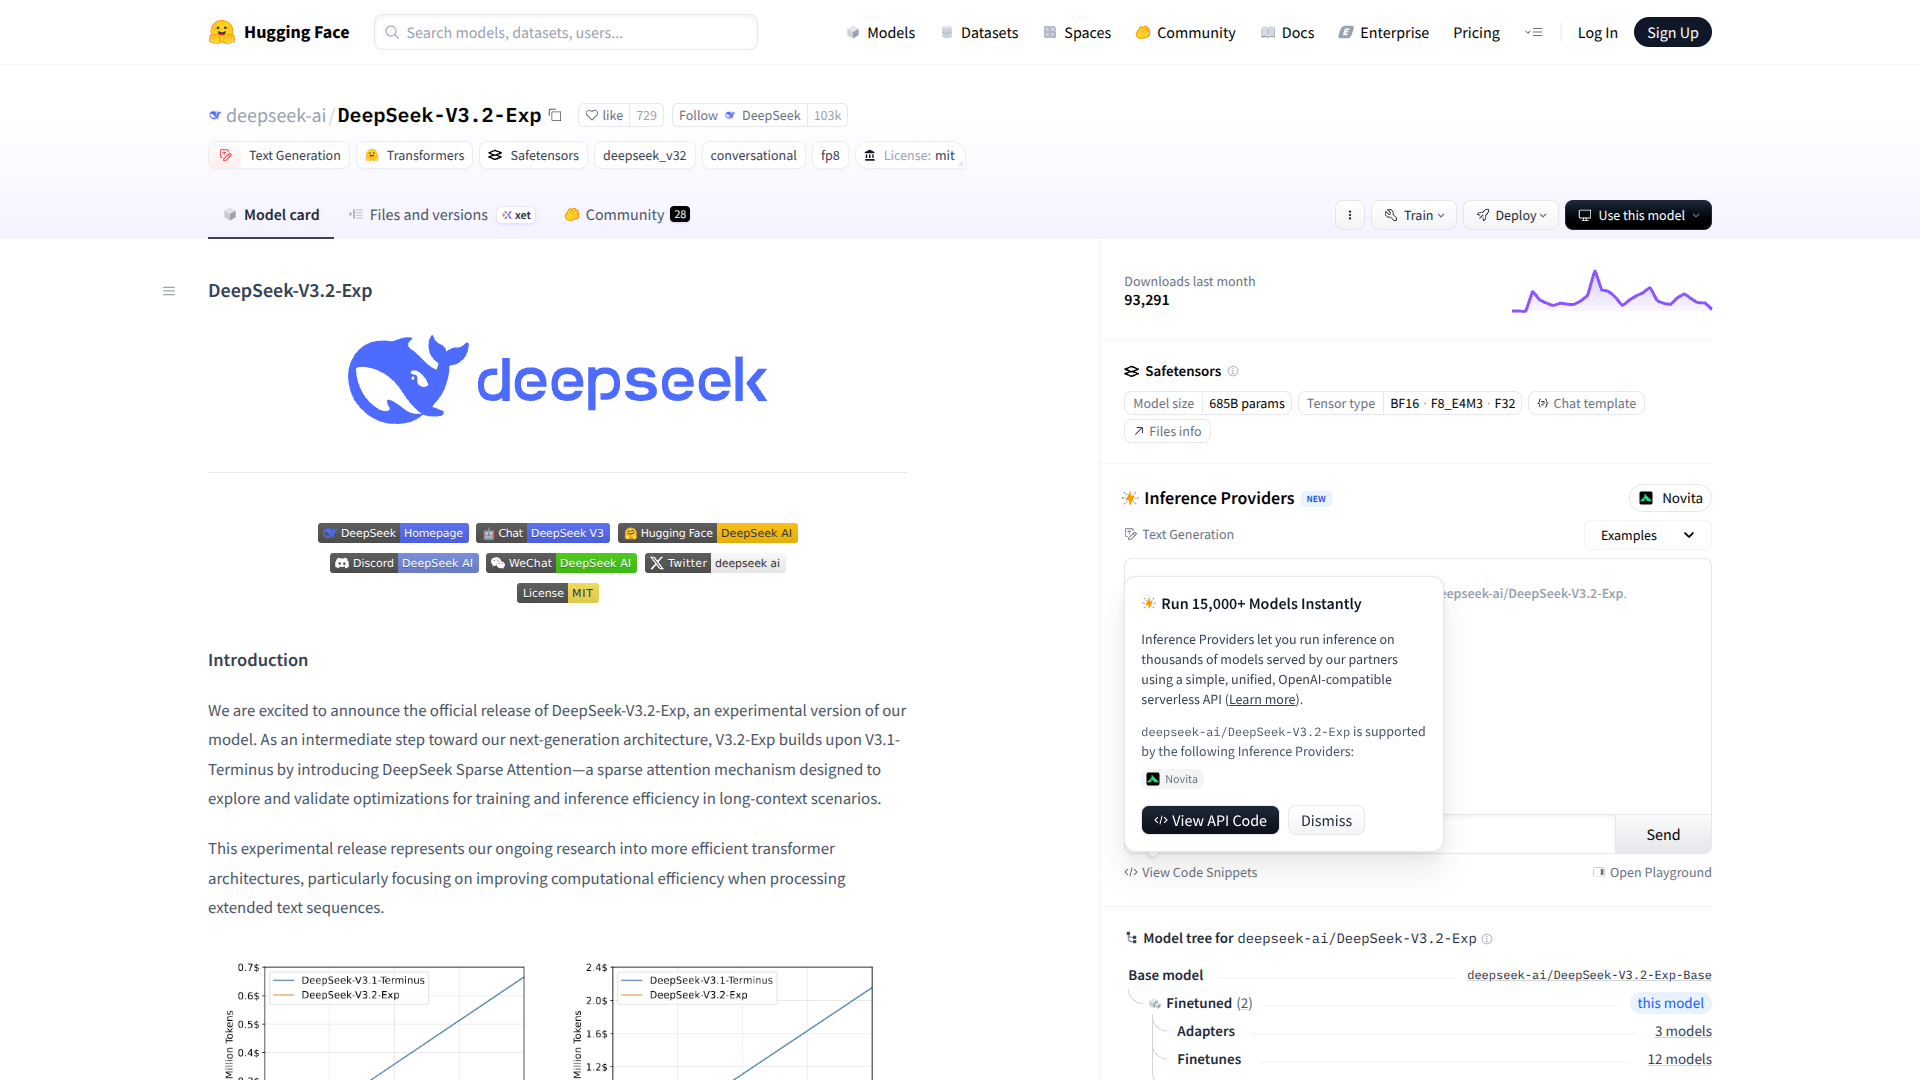This screenshot has height=1080, width=1920.
Task: Copy the model name to clipboard
Action: pyautogui.click(x=556, y=115)
